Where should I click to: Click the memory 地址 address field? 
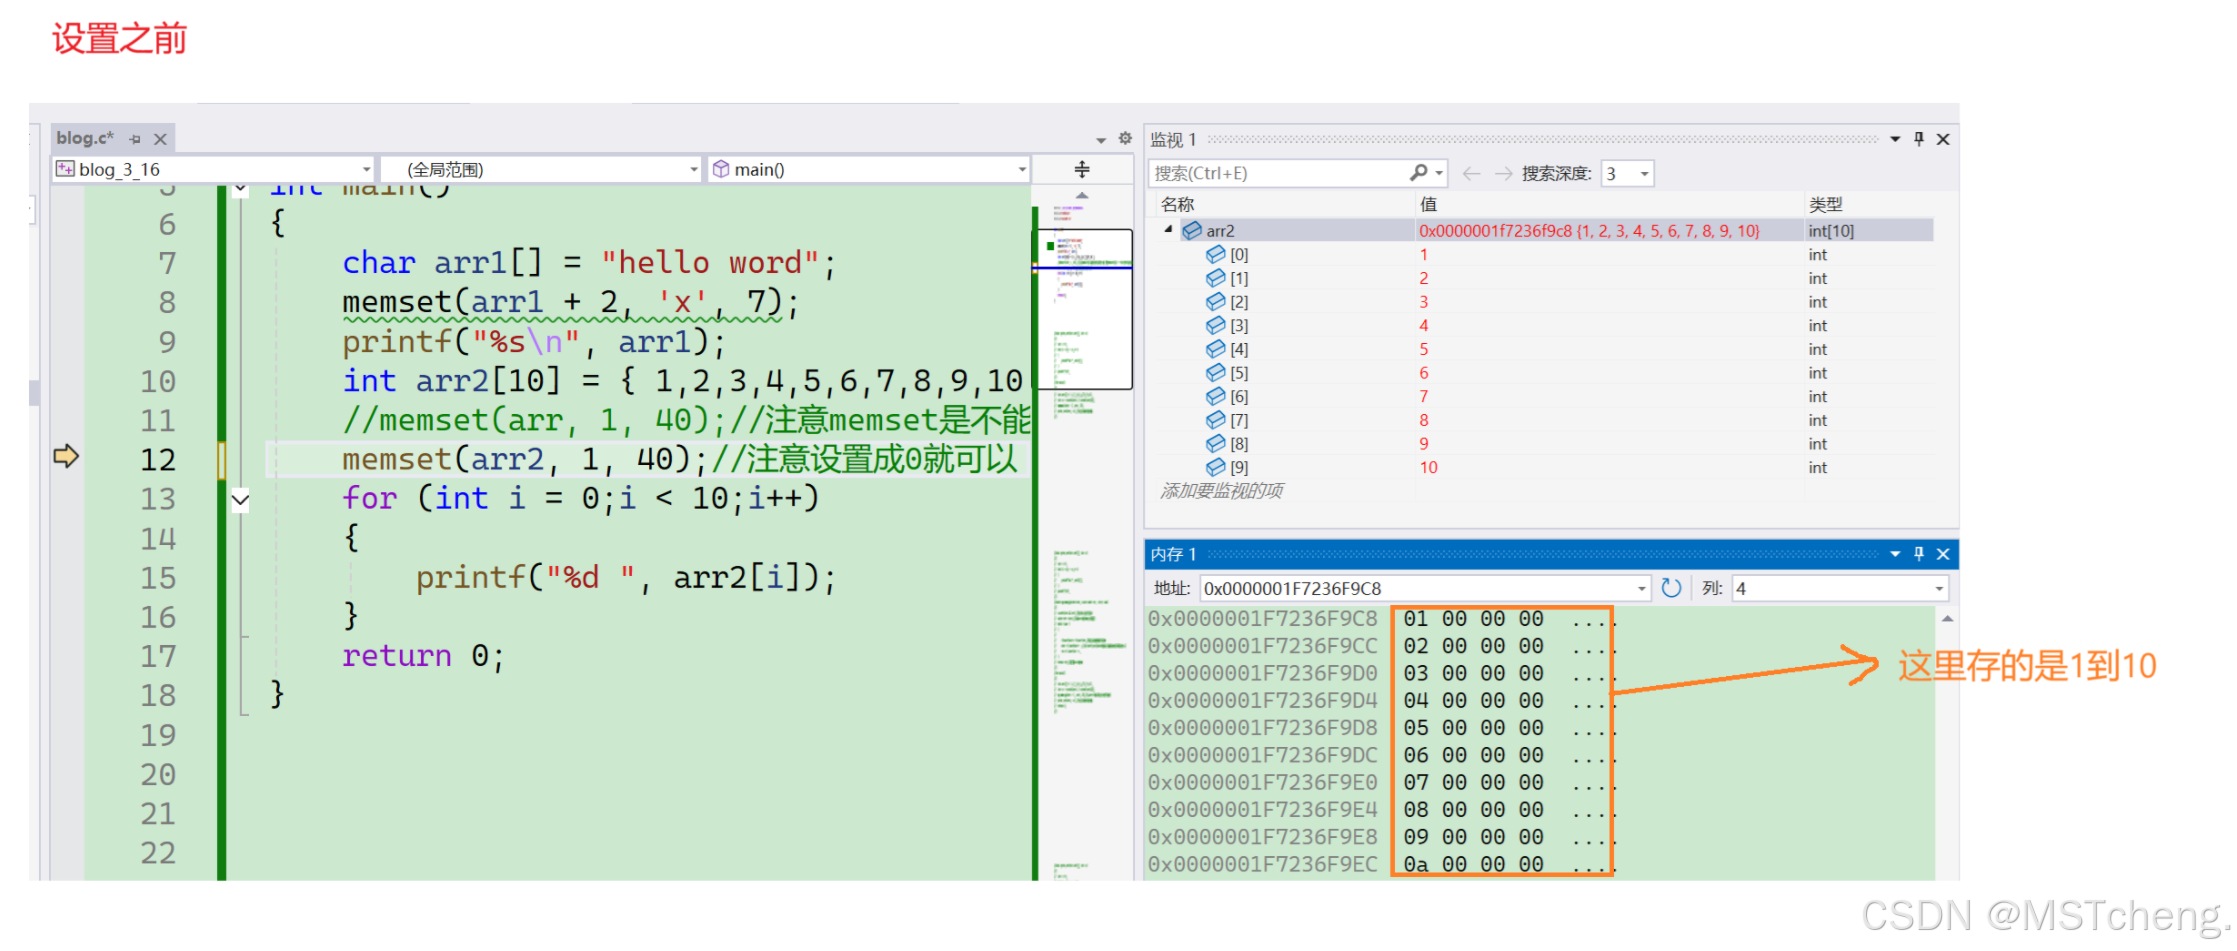click(x=1416, y=588)
